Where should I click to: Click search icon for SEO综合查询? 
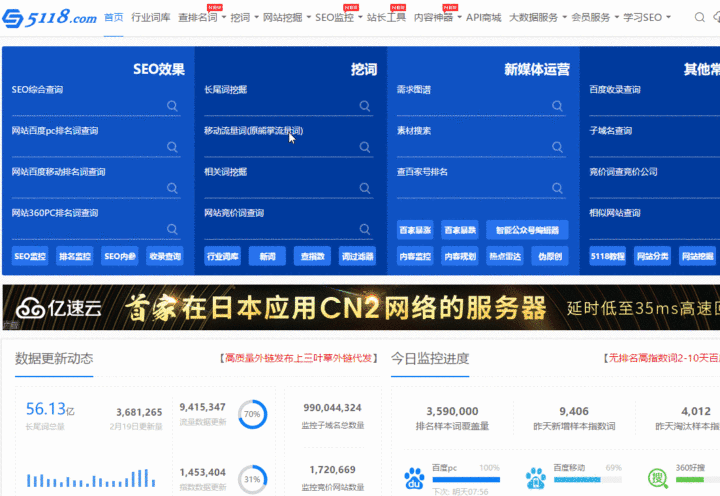click(x=172, y=105)
